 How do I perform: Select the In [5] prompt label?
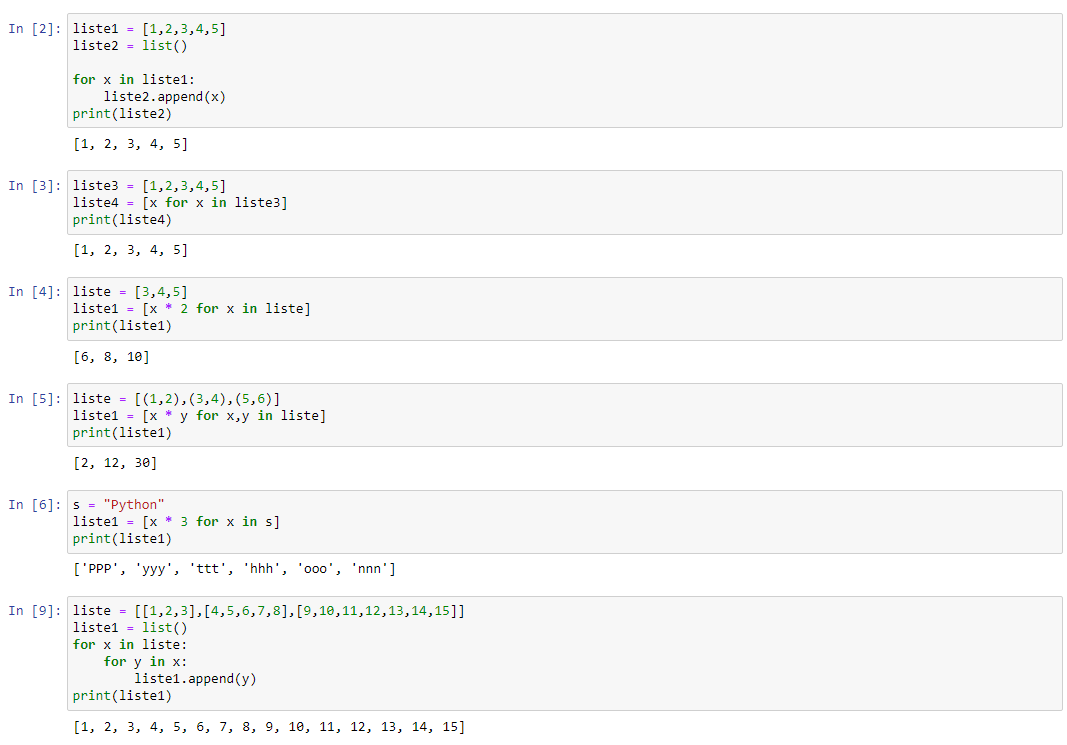coord(34,398)
